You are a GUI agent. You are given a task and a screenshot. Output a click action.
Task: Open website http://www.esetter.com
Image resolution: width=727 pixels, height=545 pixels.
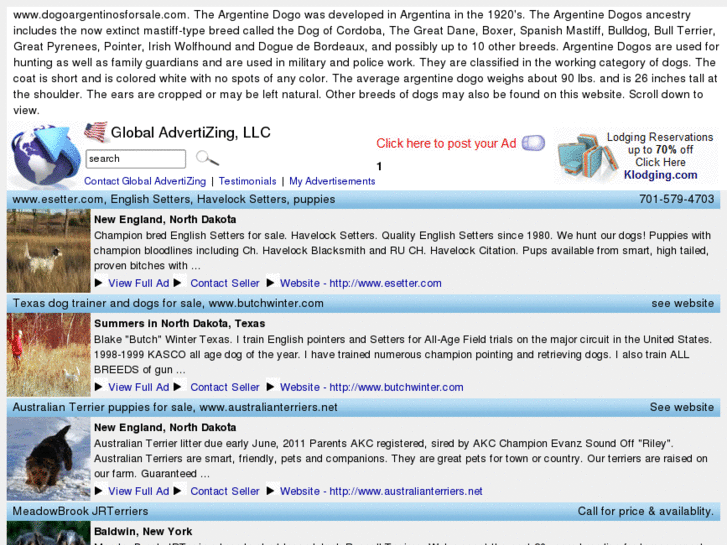point(361,283)
